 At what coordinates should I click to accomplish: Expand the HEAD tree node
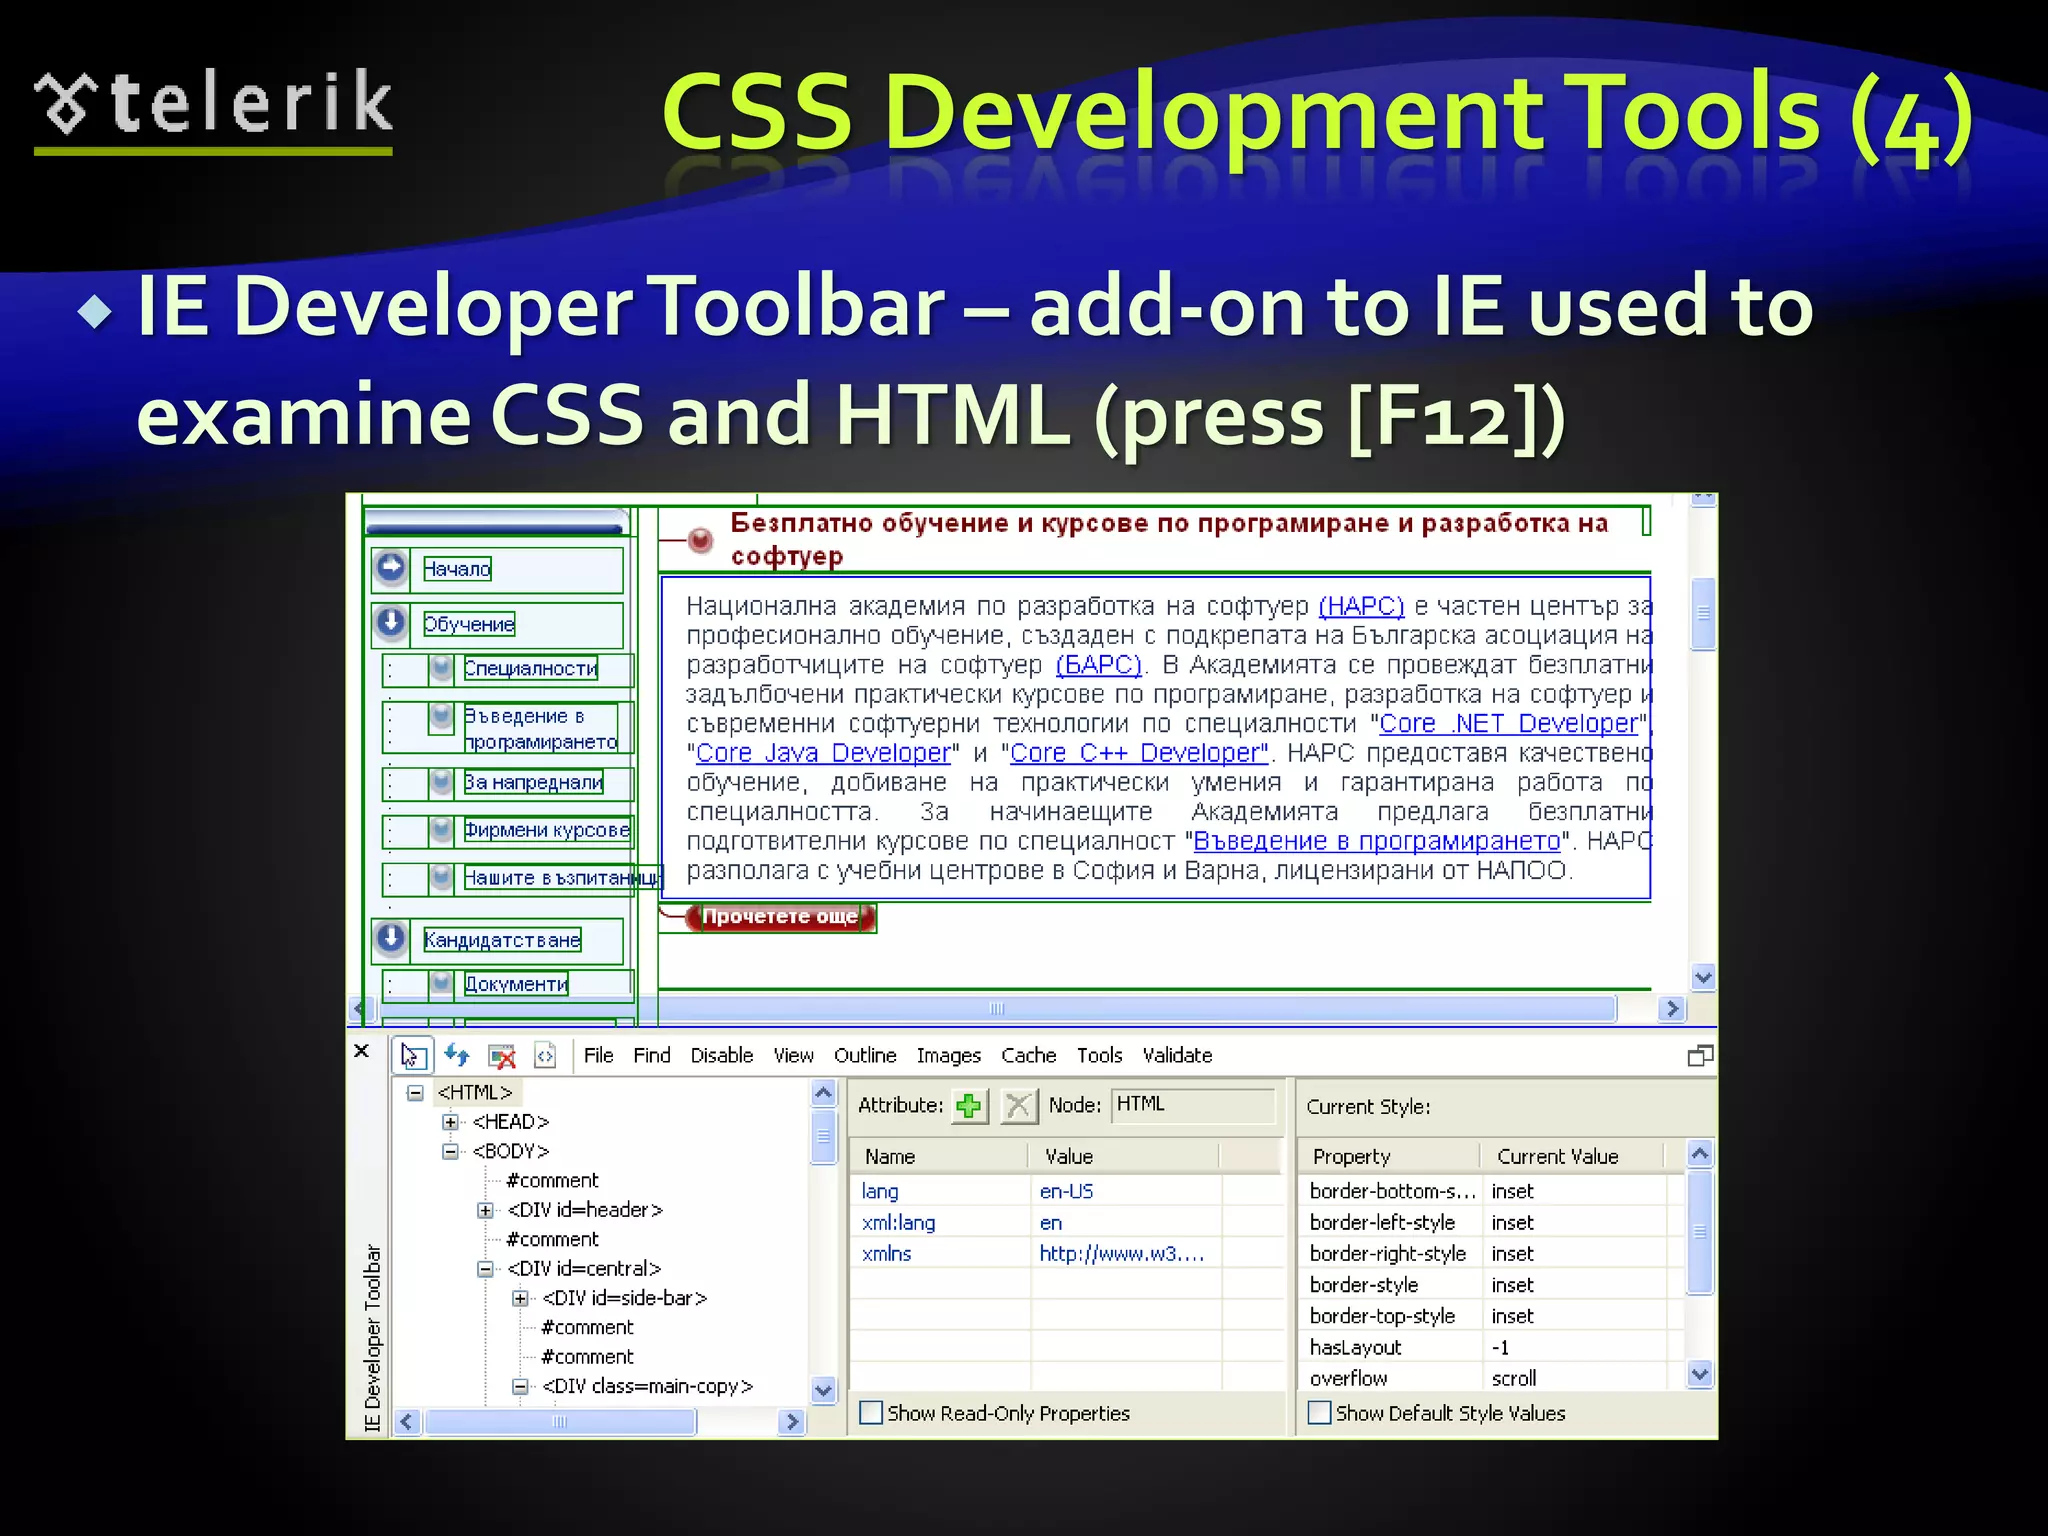point(450,1122)
